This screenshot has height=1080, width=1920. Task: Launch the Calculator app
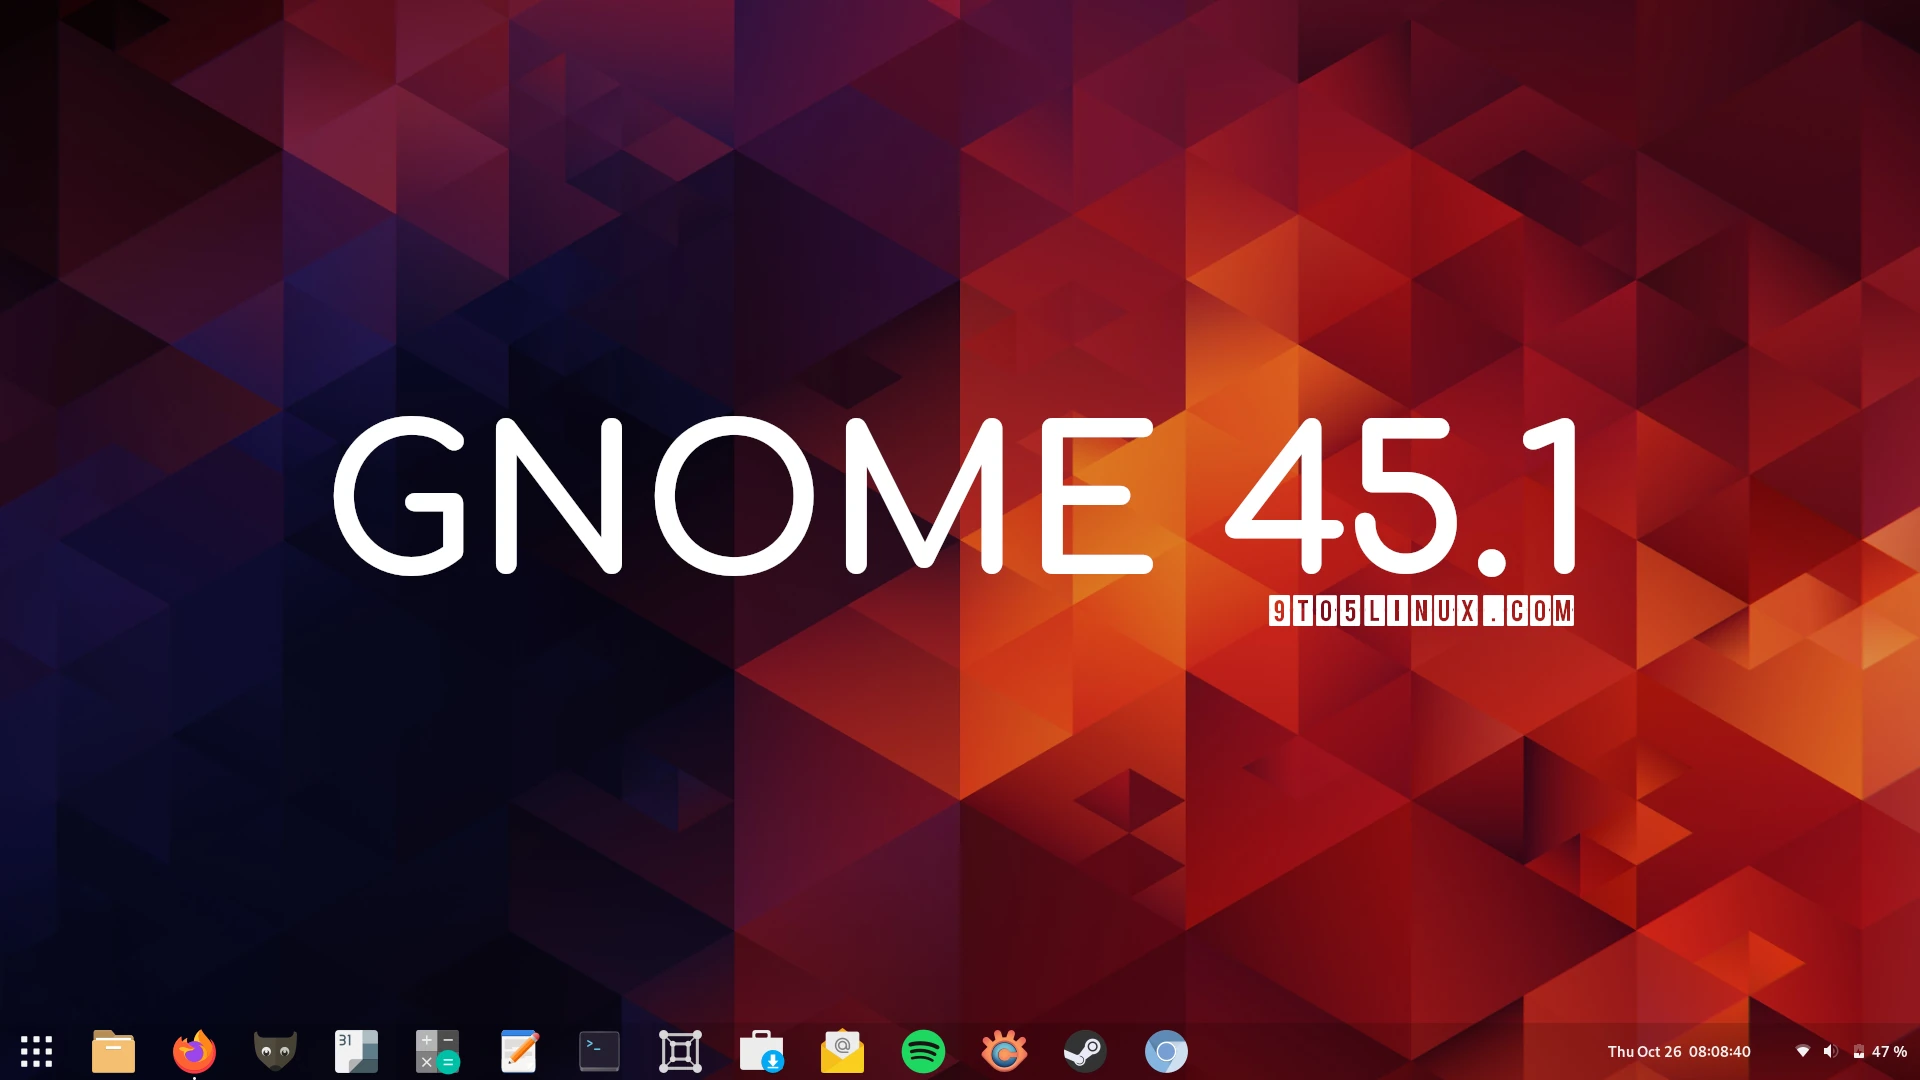click(438, 1051)
